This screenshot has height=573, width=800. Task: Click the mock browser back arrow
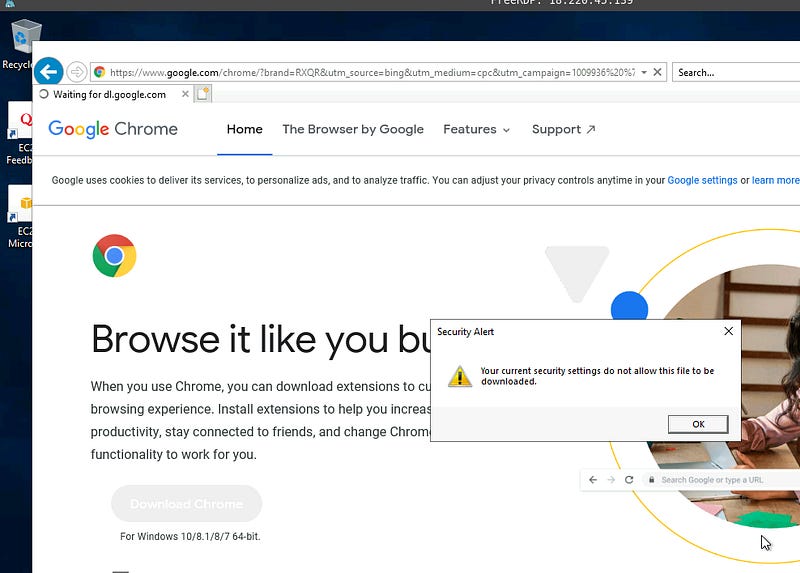click(592, 480)
